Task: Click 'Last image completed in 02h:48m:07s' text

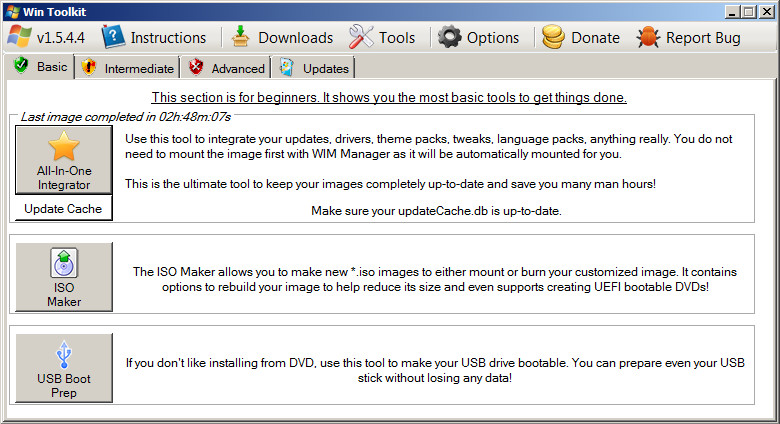Action: [125, 117]
